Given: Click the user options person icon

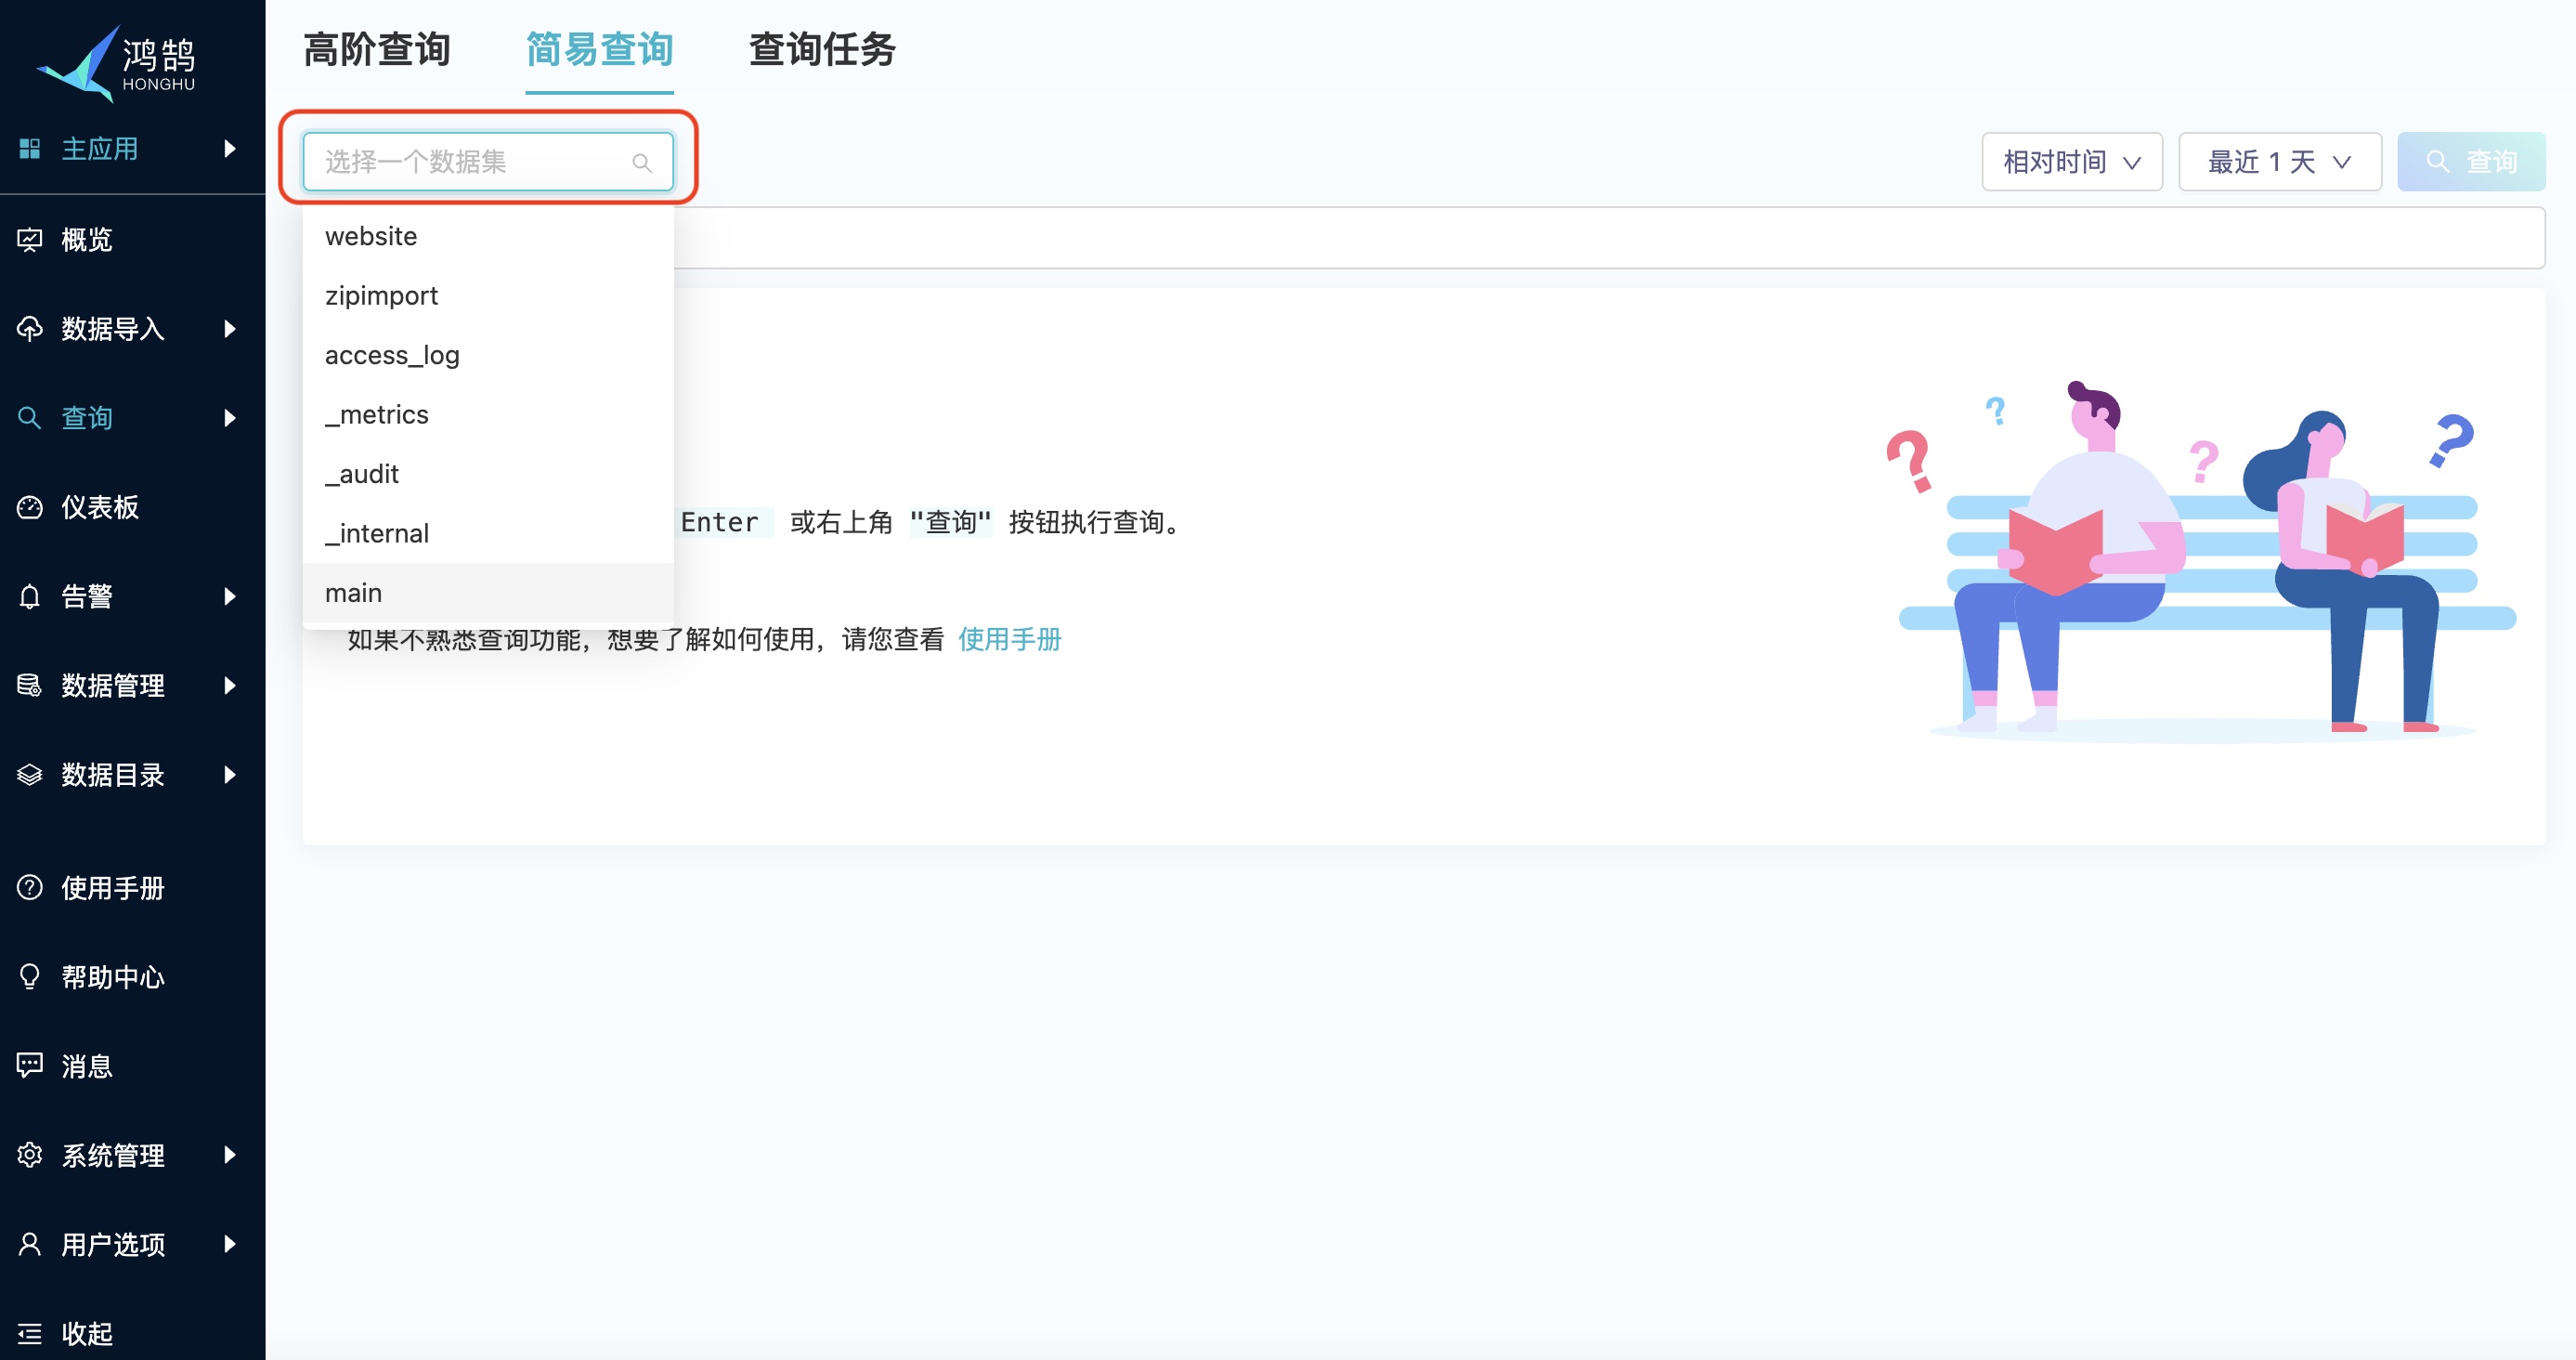Looking at the screenshot, I should tap(30, 1244).
